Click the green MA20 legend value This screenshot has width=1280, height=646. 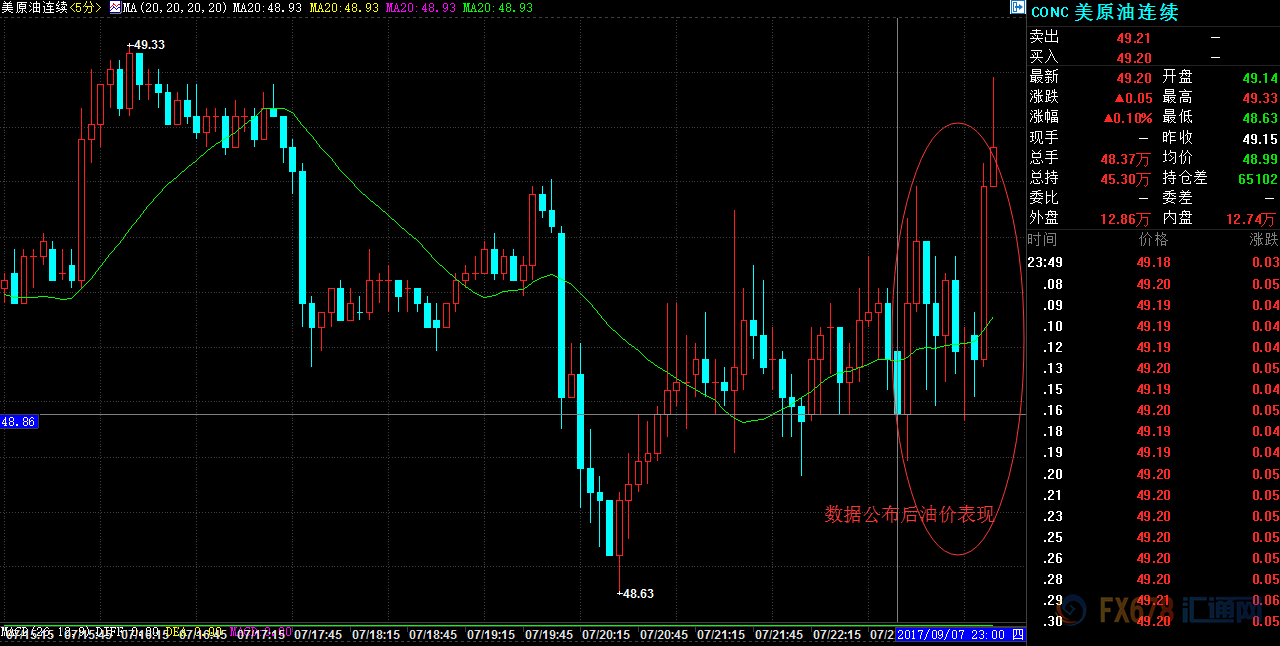pyautogui.click(x=497, y=8)
